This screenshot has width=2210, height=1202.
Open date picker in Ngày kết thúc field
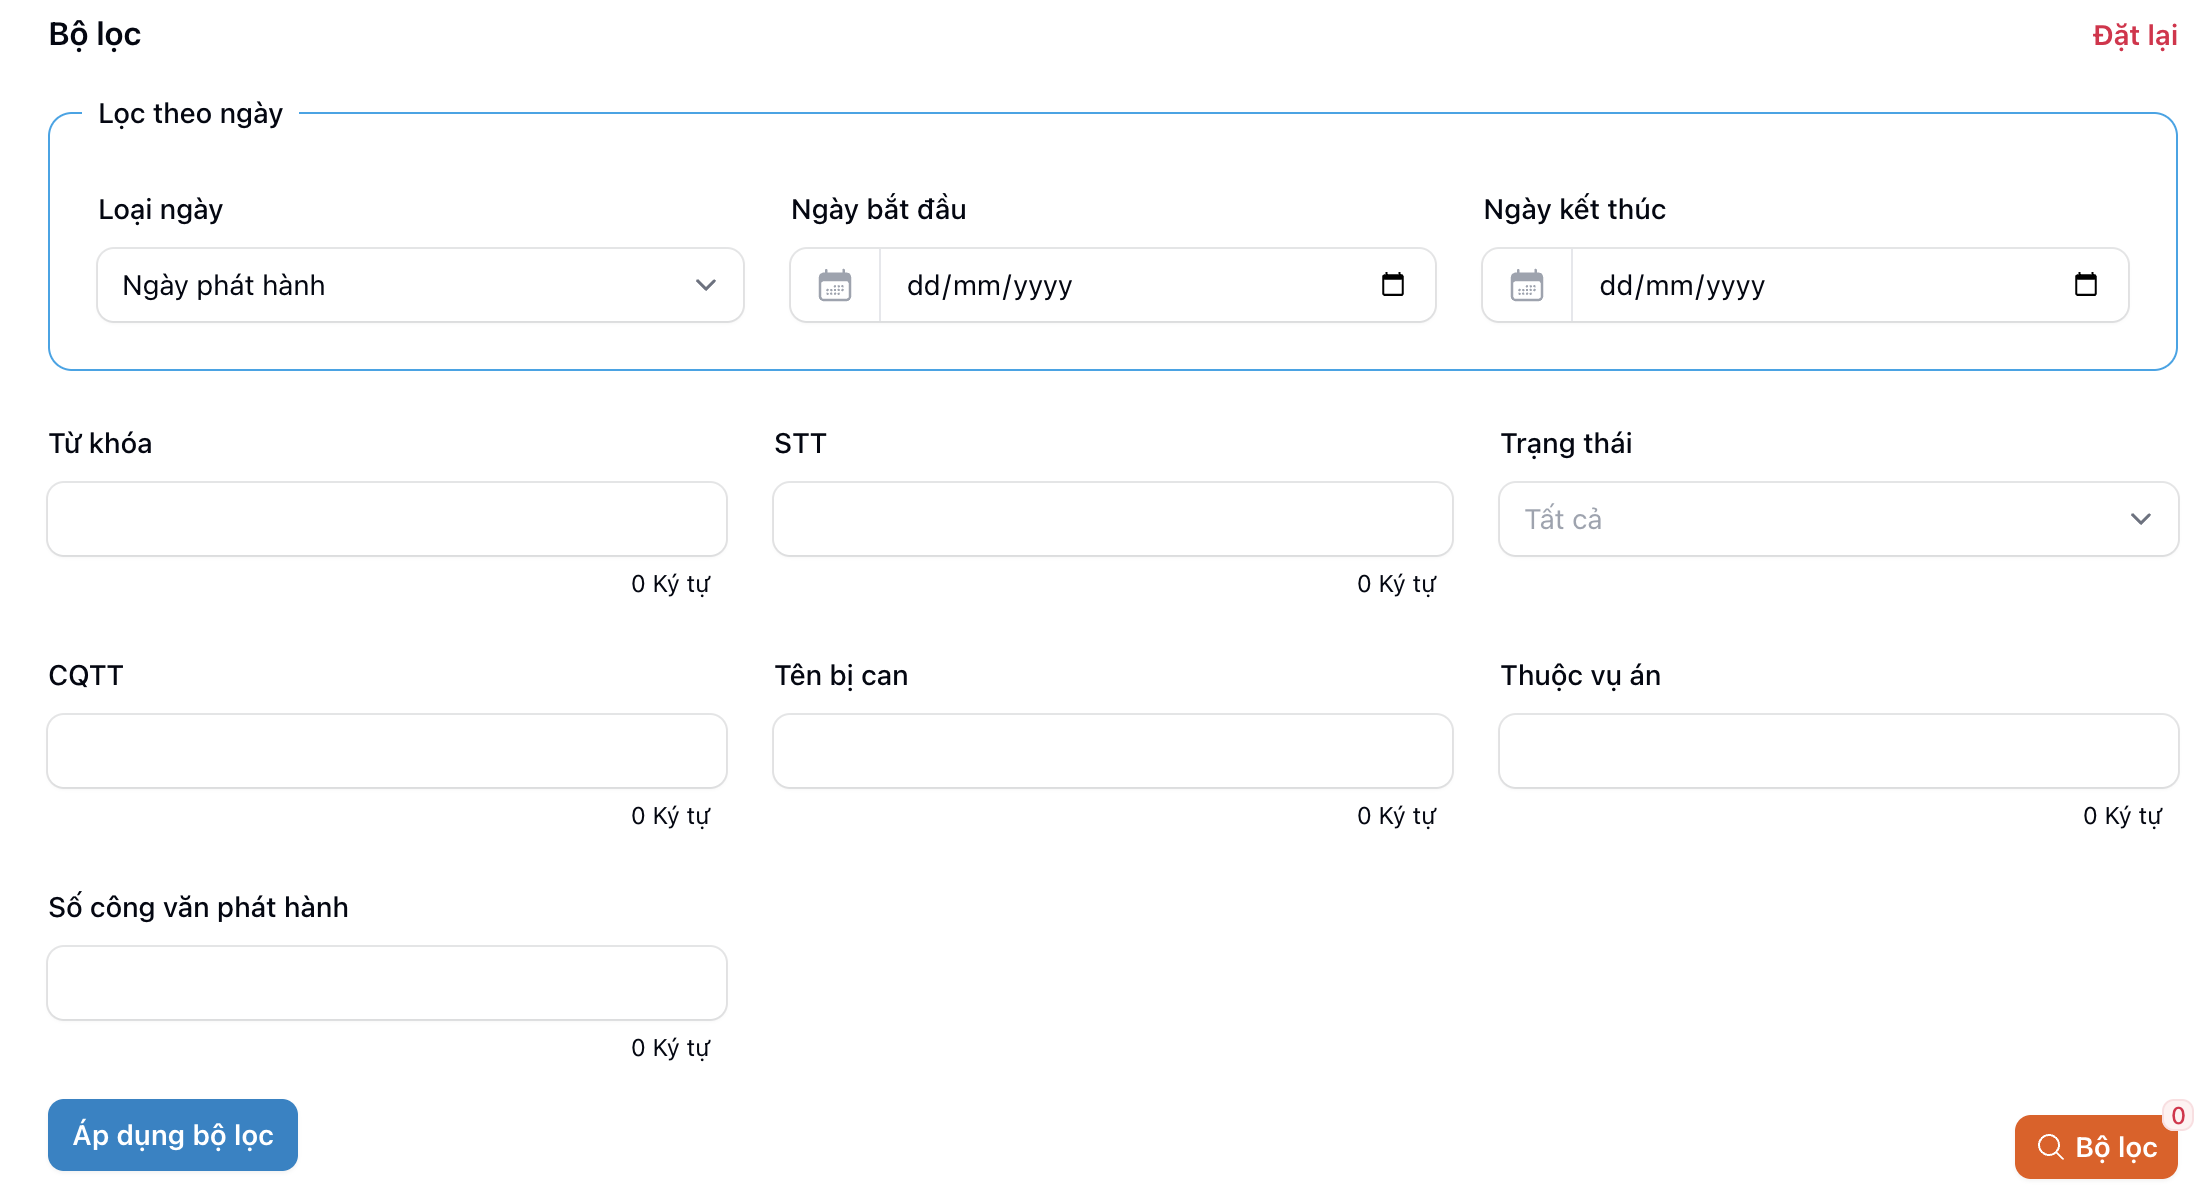(x=2085, y=285)
